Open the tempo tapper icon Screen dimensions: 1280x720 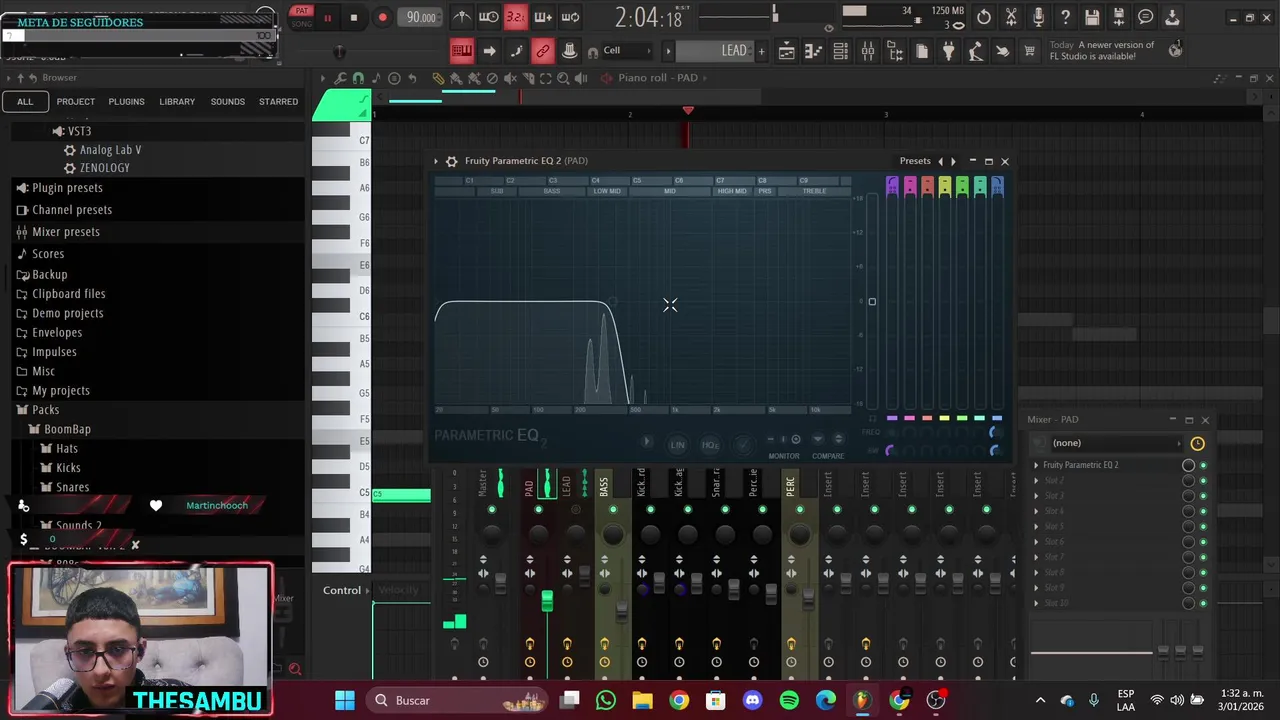tap(976, 51)
